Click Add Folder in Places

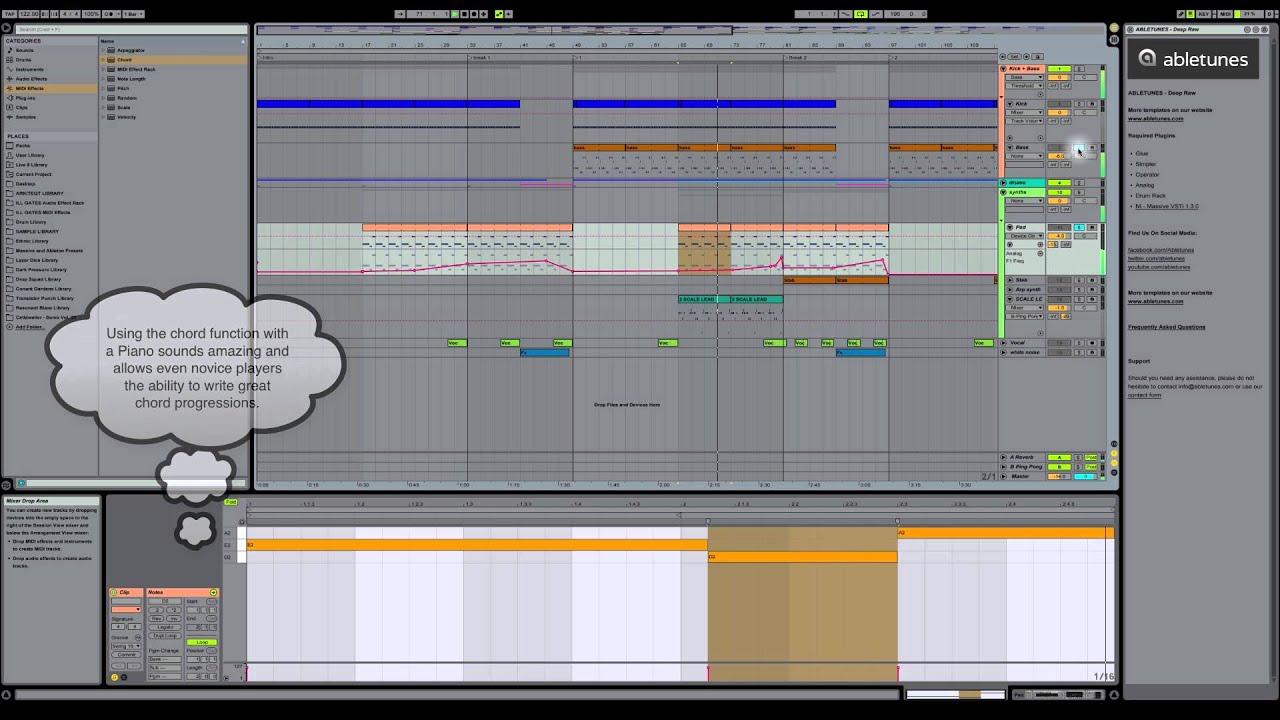tap(29, 327)
